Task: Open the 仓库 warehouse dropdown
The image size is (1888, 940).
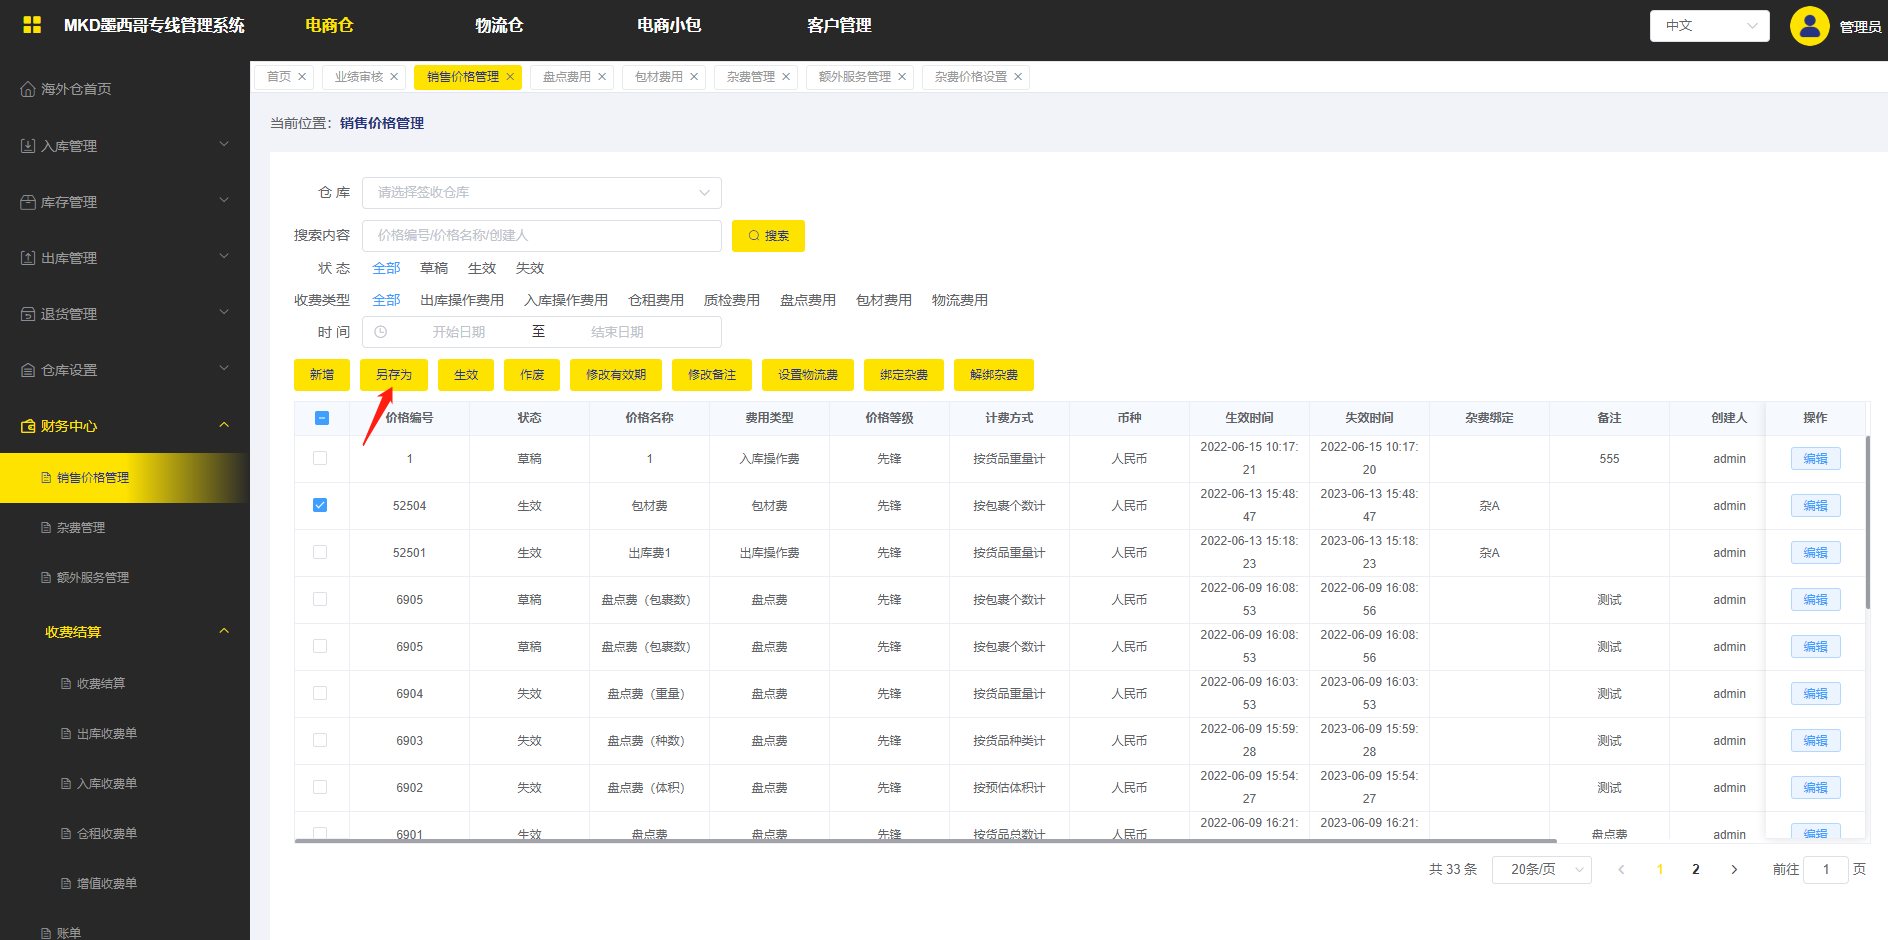Action: click(x=541, y=193)
